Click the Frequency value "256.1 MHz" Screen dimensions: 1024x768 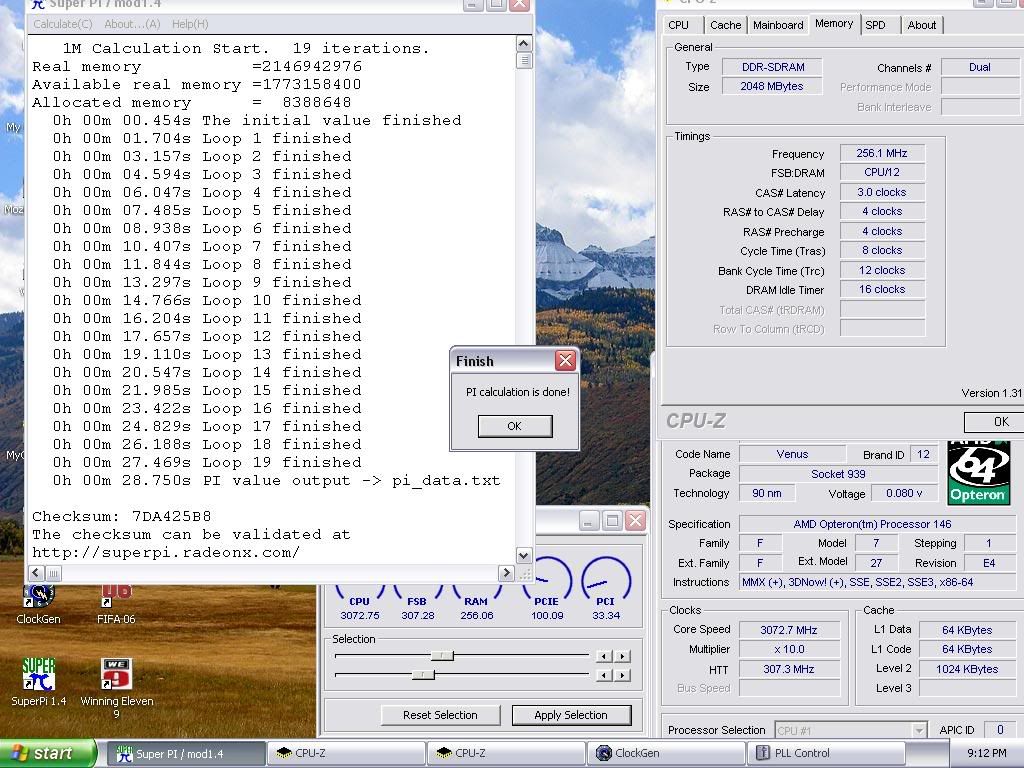pyautogui.click(x=882, y=153)
